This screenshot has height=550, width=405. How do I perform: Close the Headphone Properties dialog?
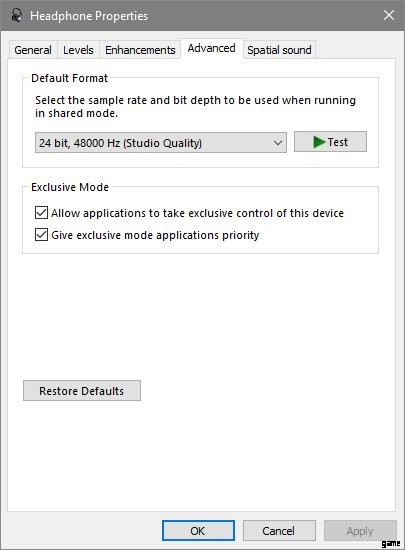coord(389,15)
